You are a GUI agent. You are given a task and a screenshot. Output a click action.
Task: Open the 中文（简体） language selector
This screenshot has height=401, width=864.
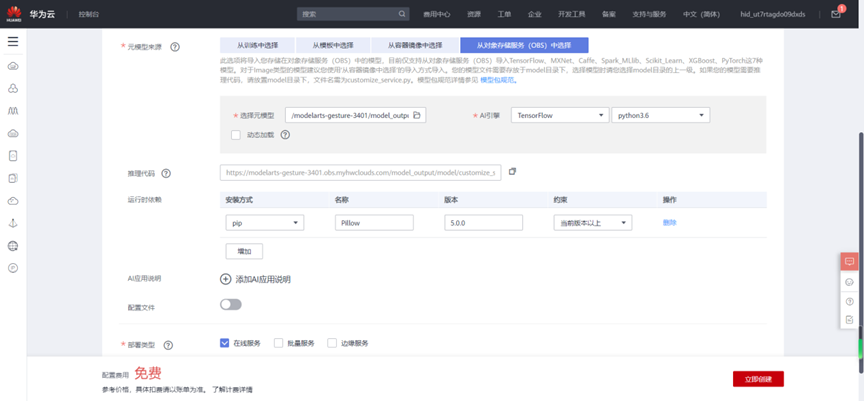tap(701, 14)
